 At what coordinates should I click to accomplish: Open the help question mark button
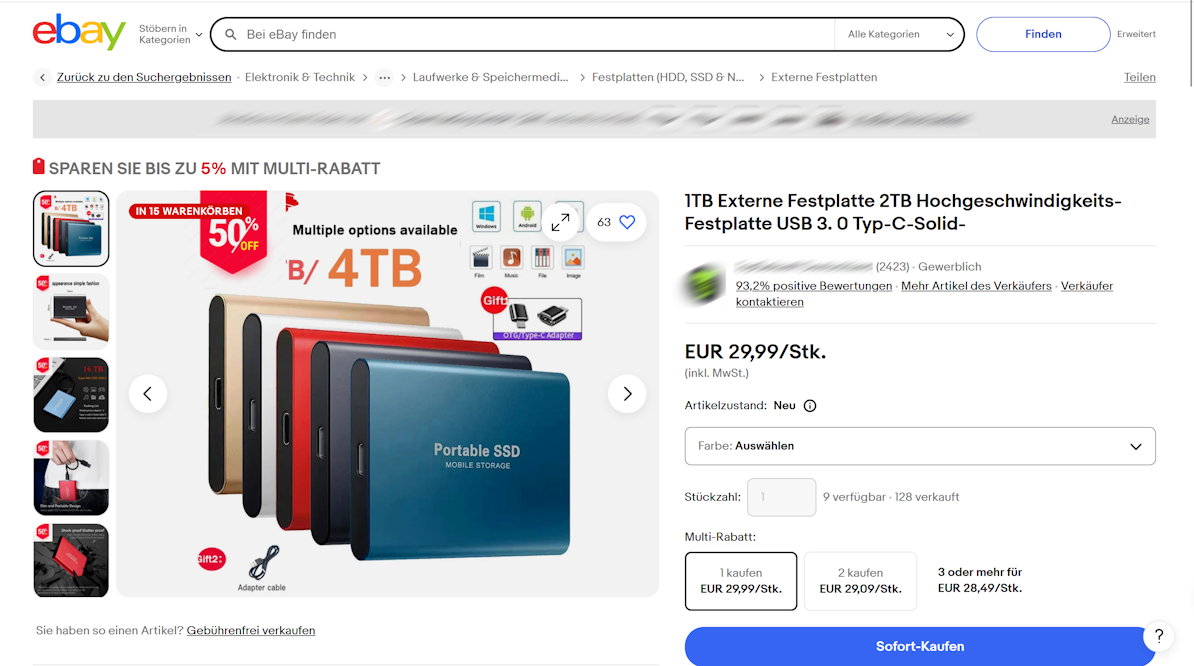pyautogui.click(x=1159, y=636)
